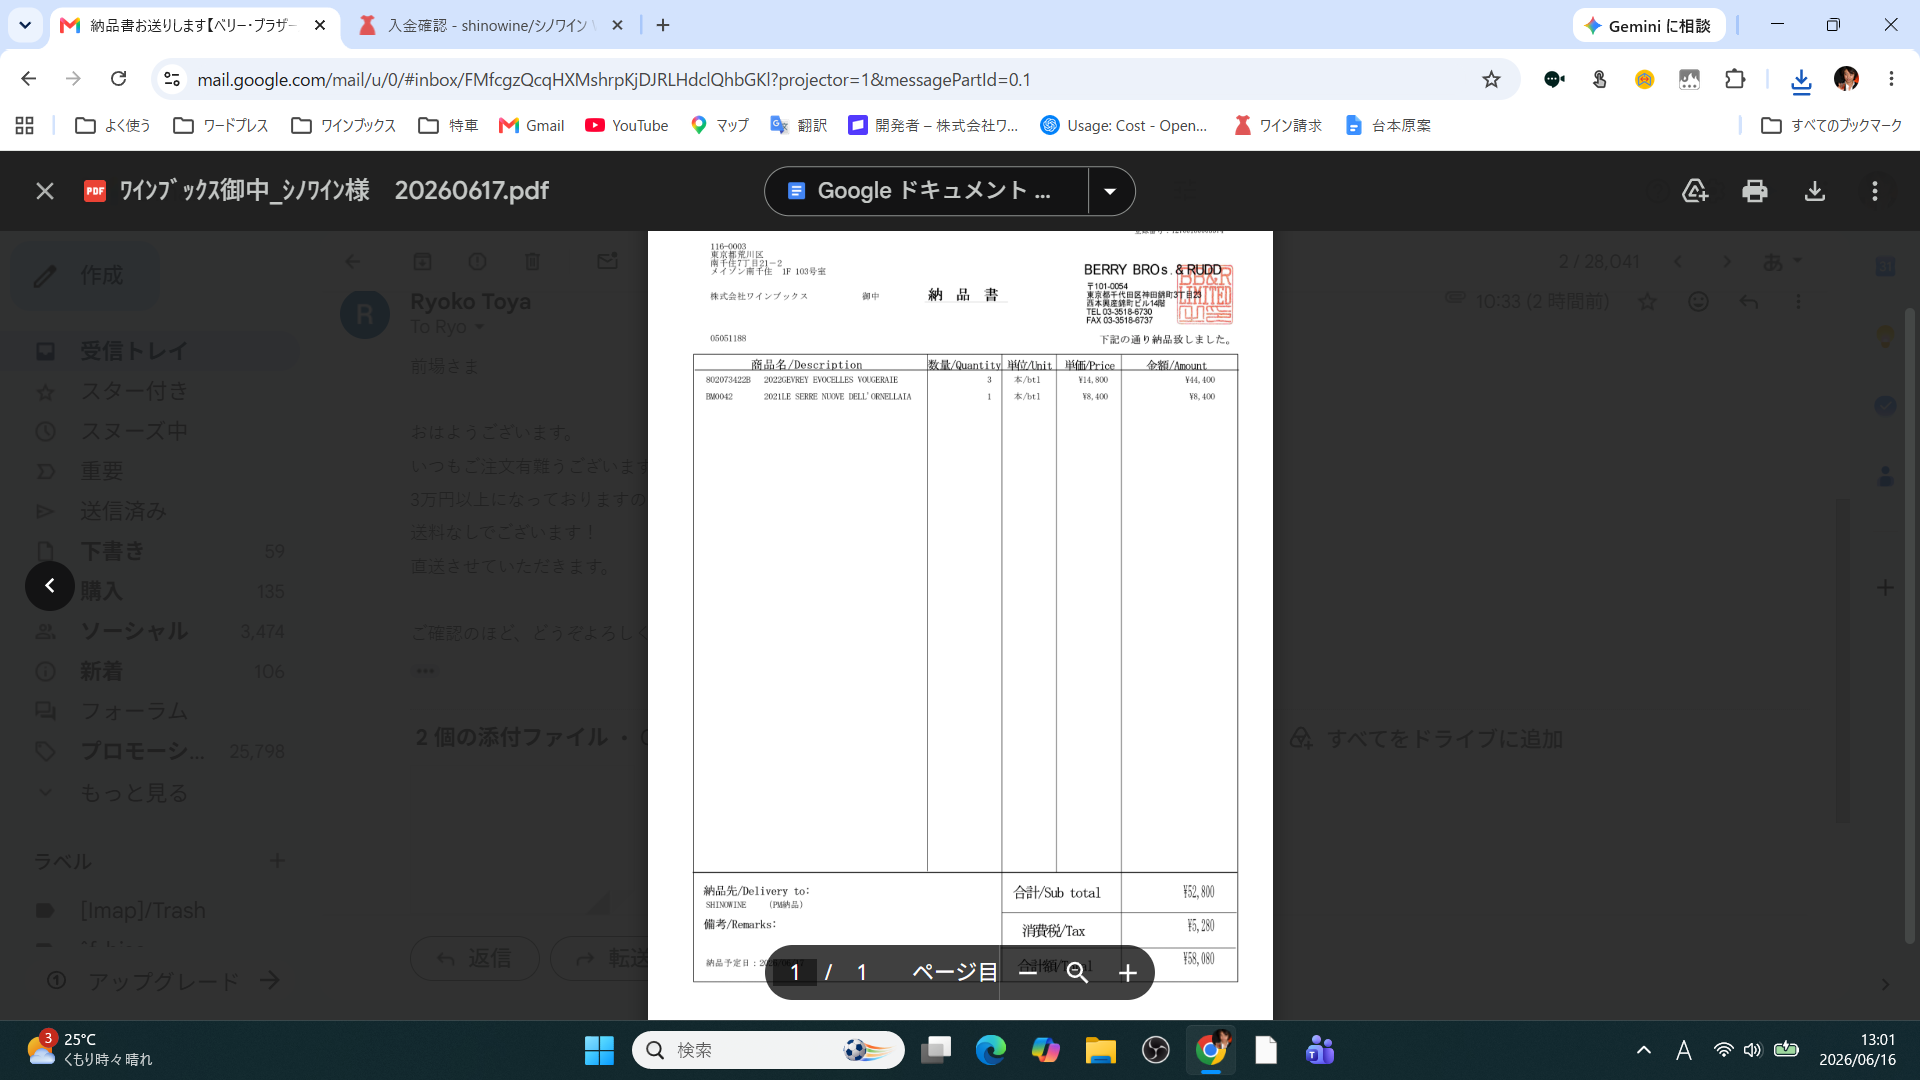Zoom out with the minus icon
Viewport: 1920px width, 1080px height.
pyautogui.click(x=1028, y=972)
